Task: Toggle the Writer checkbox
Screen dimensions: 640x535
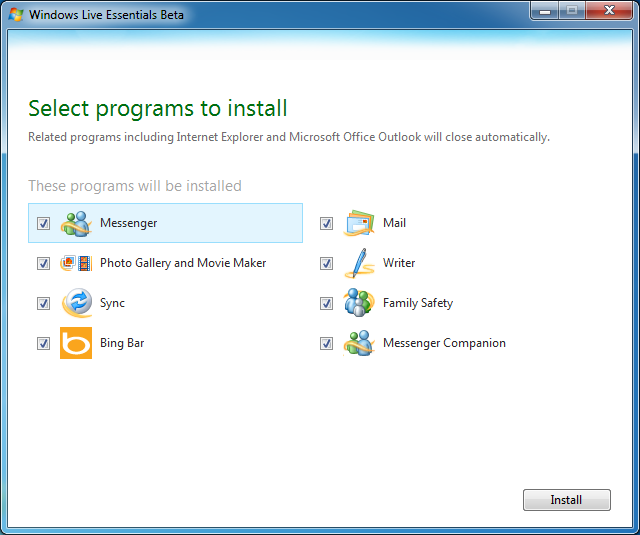Action: 326,263
